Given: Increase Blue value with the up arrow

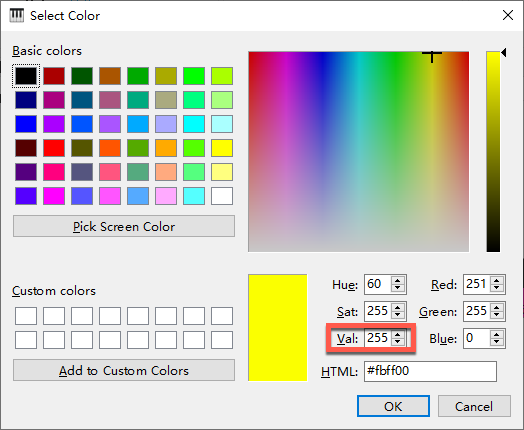Looking at the screenshot, I should pyautogui.click(x=497, y=334).
